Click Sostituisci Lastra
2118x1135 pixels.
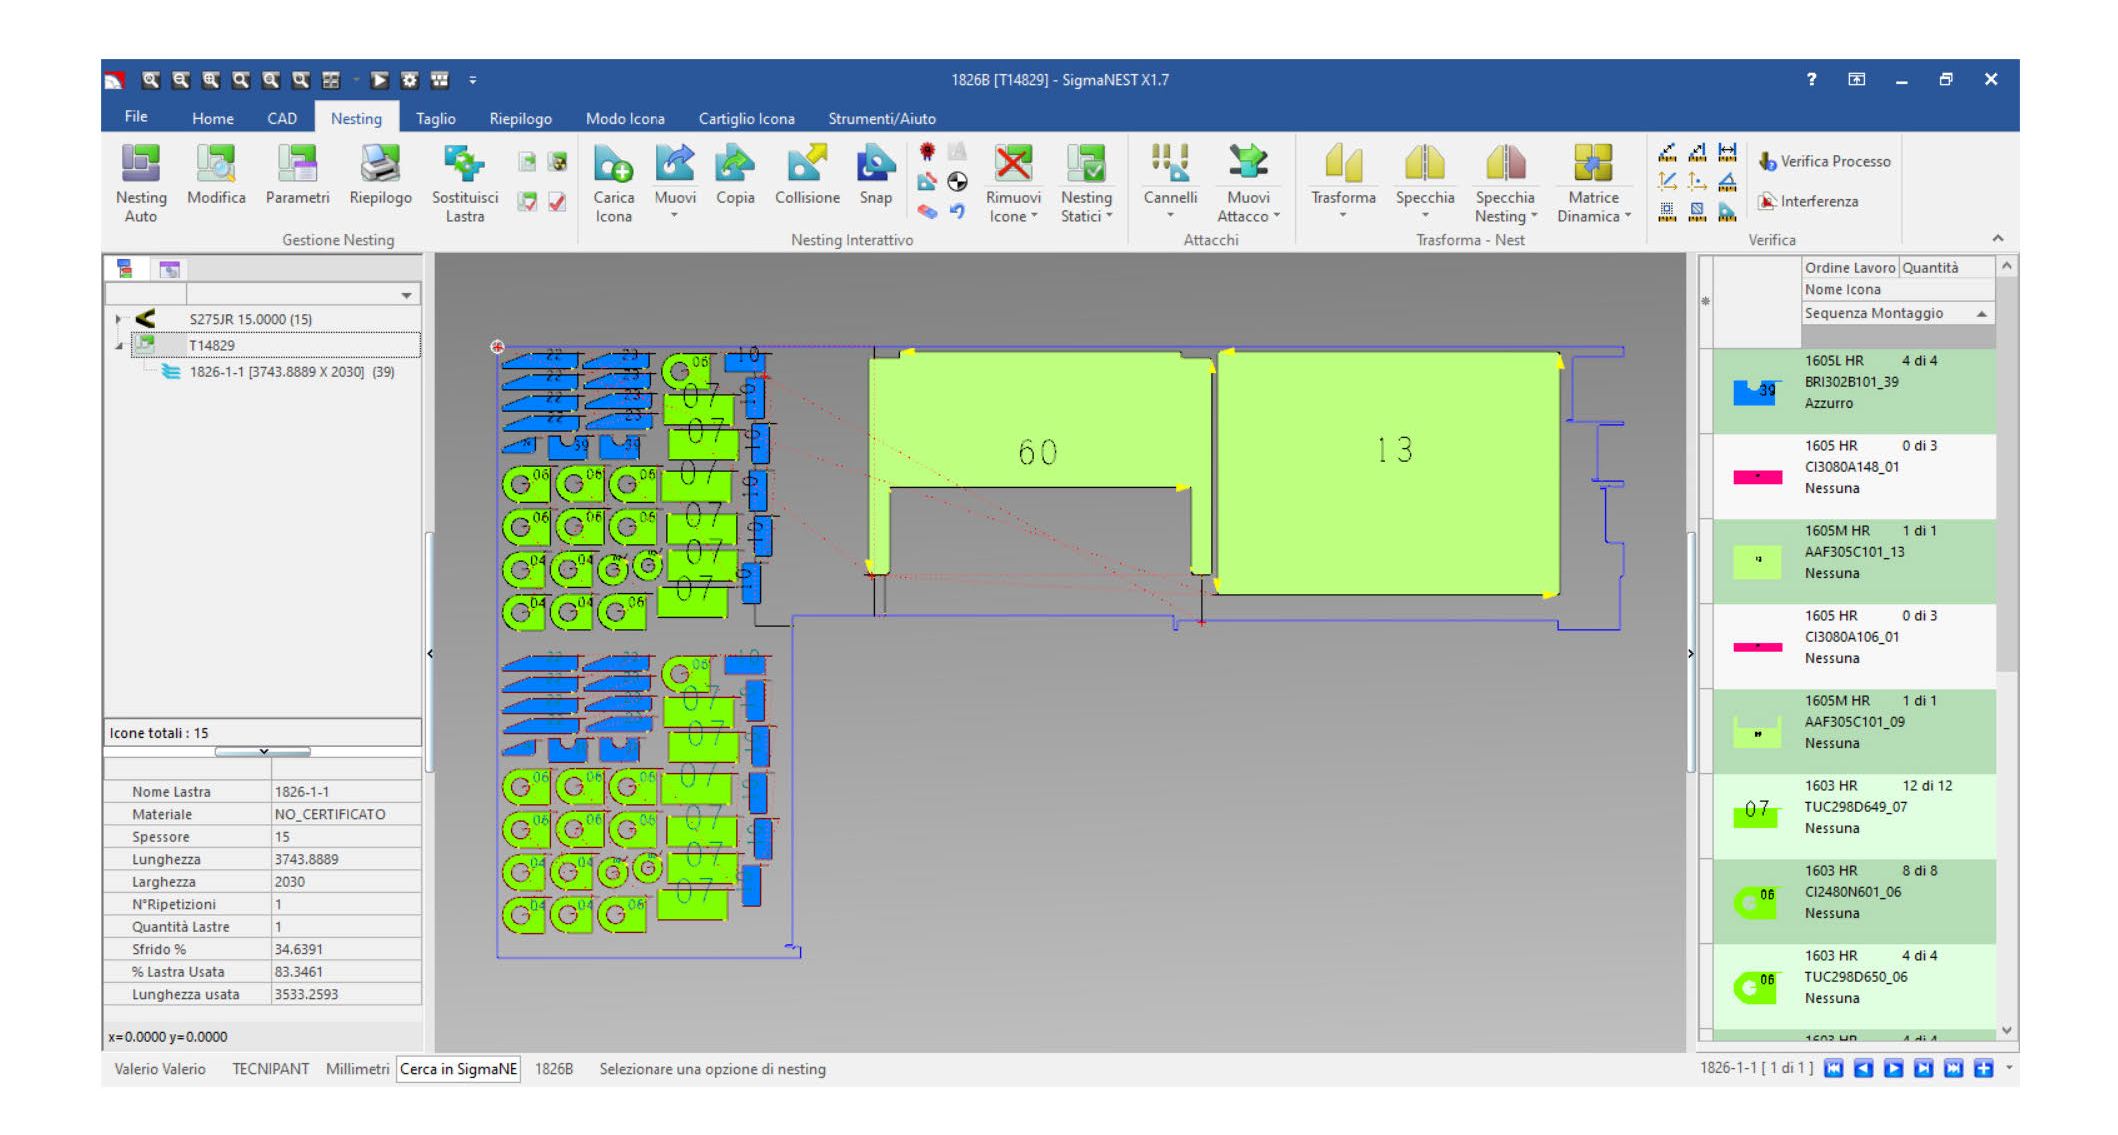pyautogui.click(x=465, y=184)
